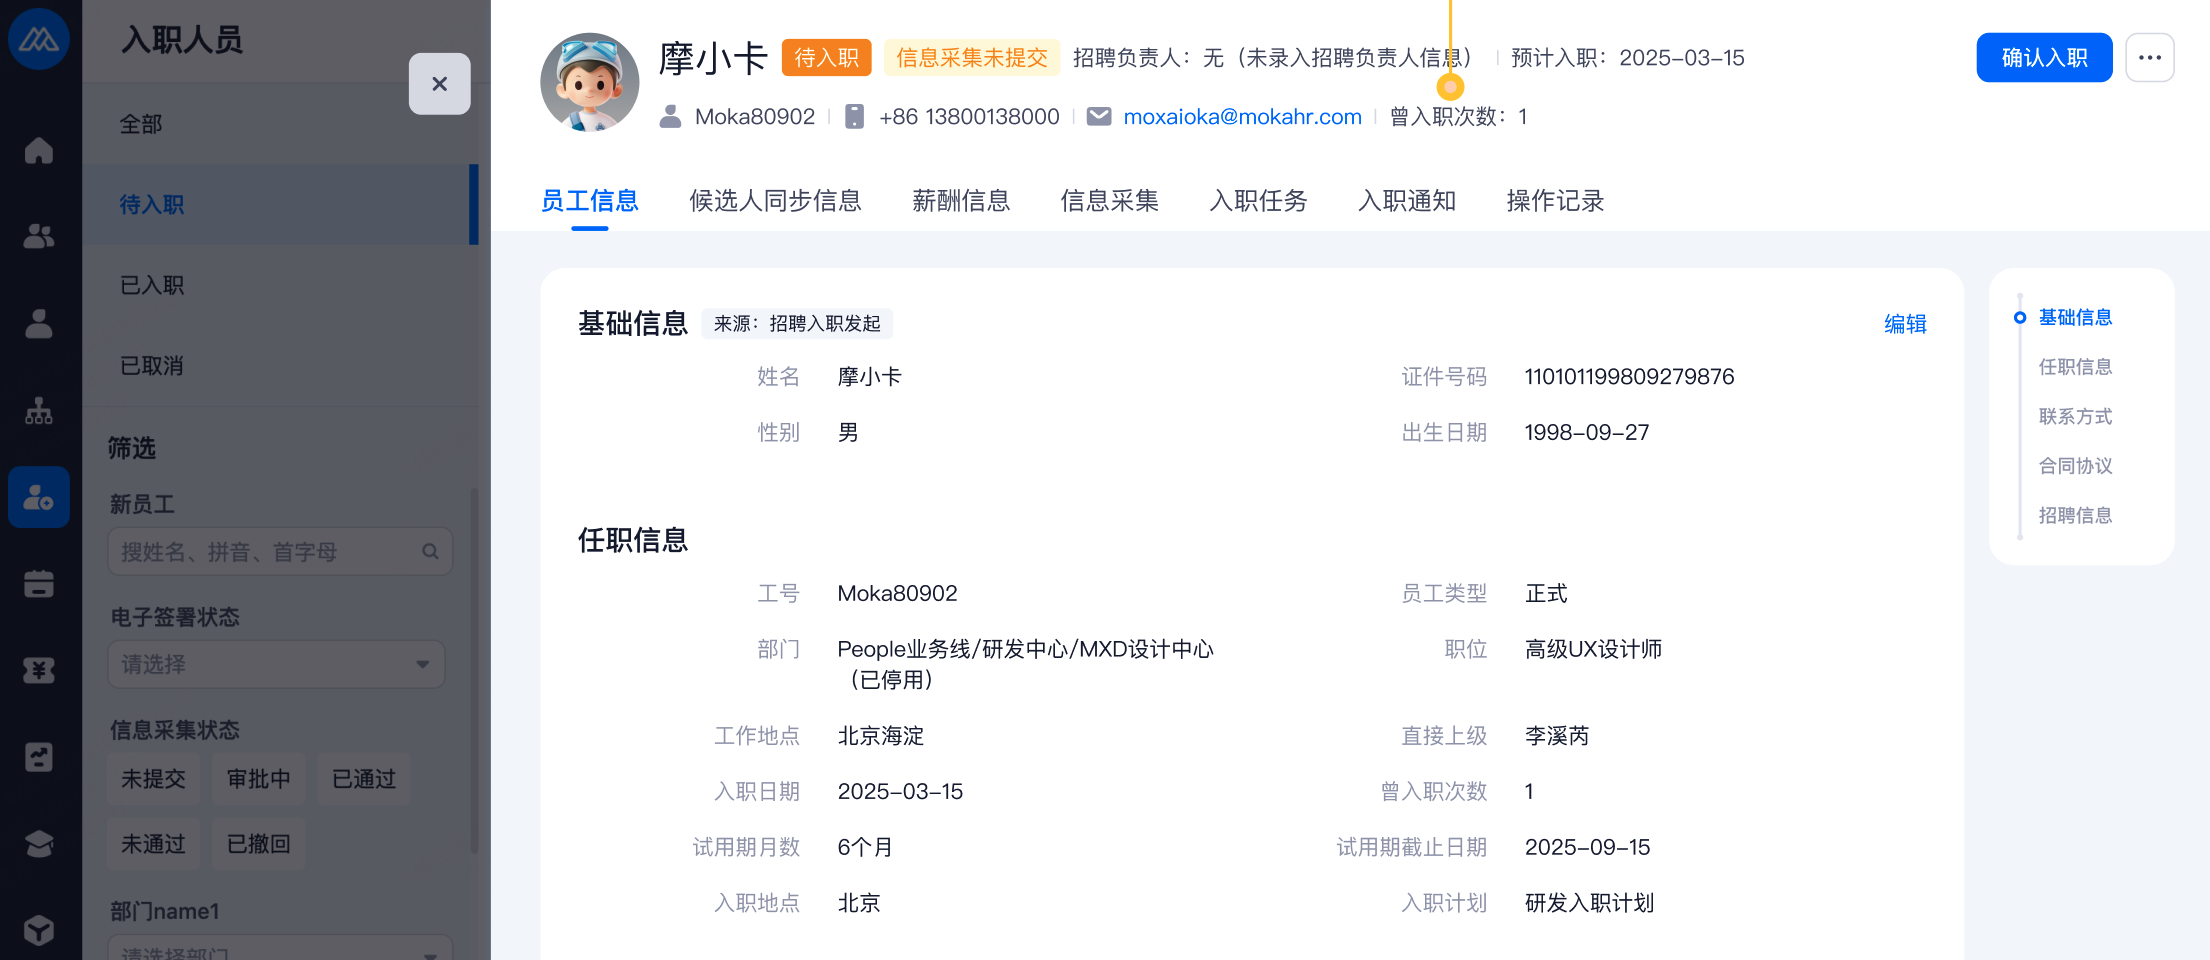The height and width of the screenshot is (960, 2210).
Task: Jump to 合同协议 in the anchor navigation
Action: click(x=2075, y=466)
